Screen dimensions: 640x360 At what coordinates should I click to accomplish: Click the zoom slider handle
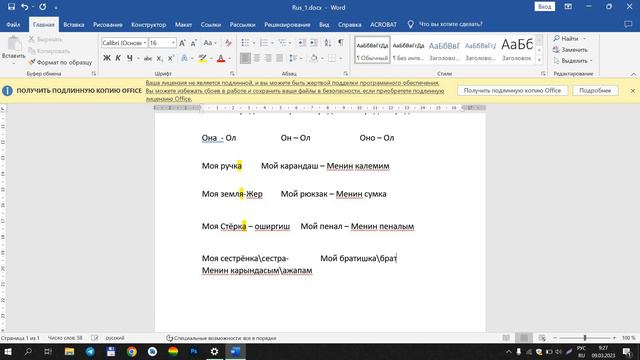click(585, 338)
